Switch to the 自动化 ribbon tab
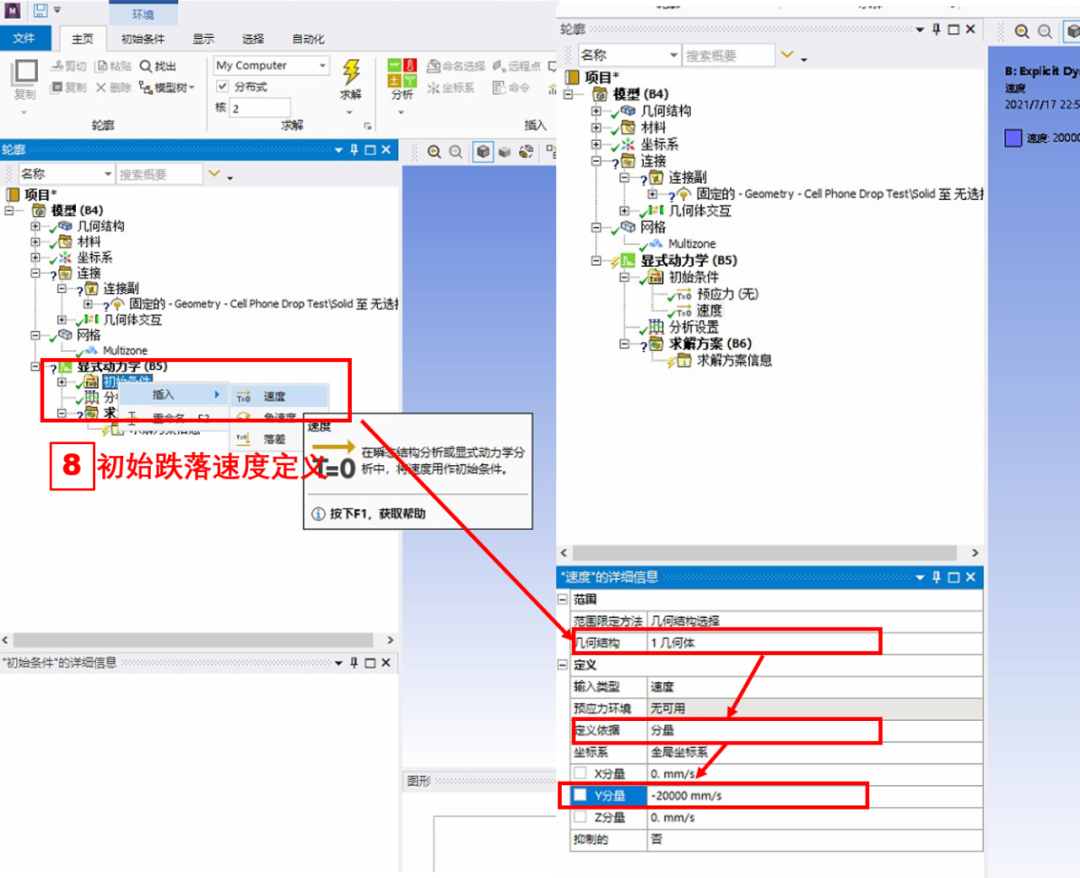 [308, 39]
